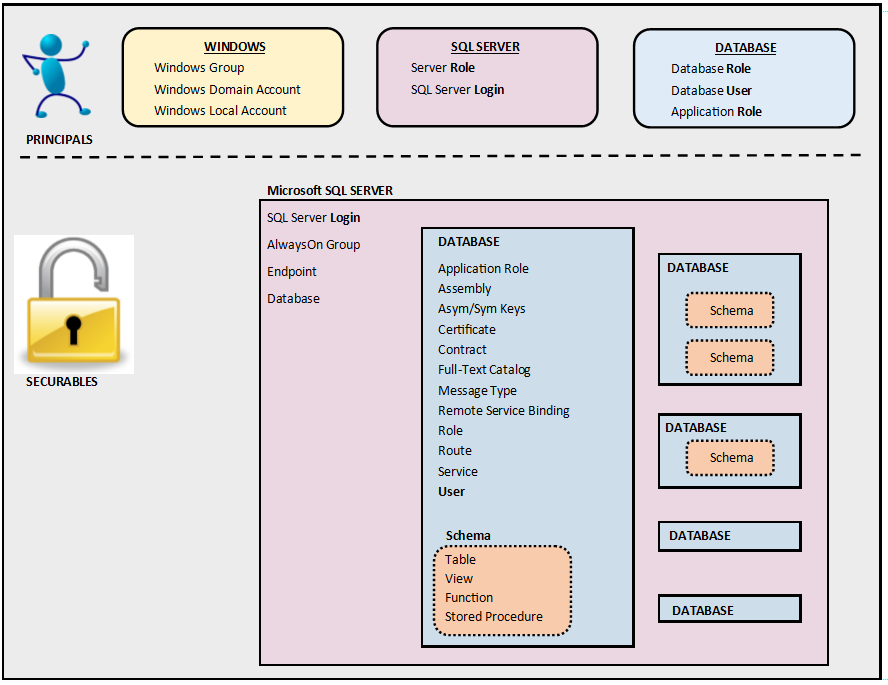Select Full-Text Catalog entry
The width and height of the screenshot is (888, 685).
pyautogui.click(x=484, y=370)
